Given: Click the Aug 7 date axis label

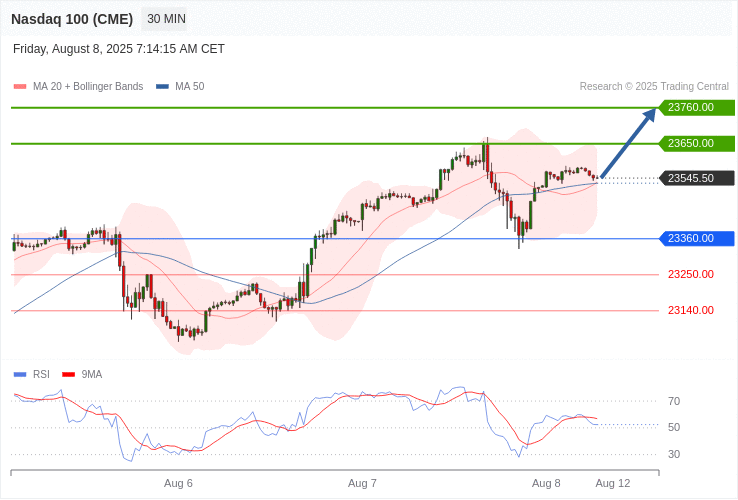Looking at the screenshot, I should click(x=362, y=484).
